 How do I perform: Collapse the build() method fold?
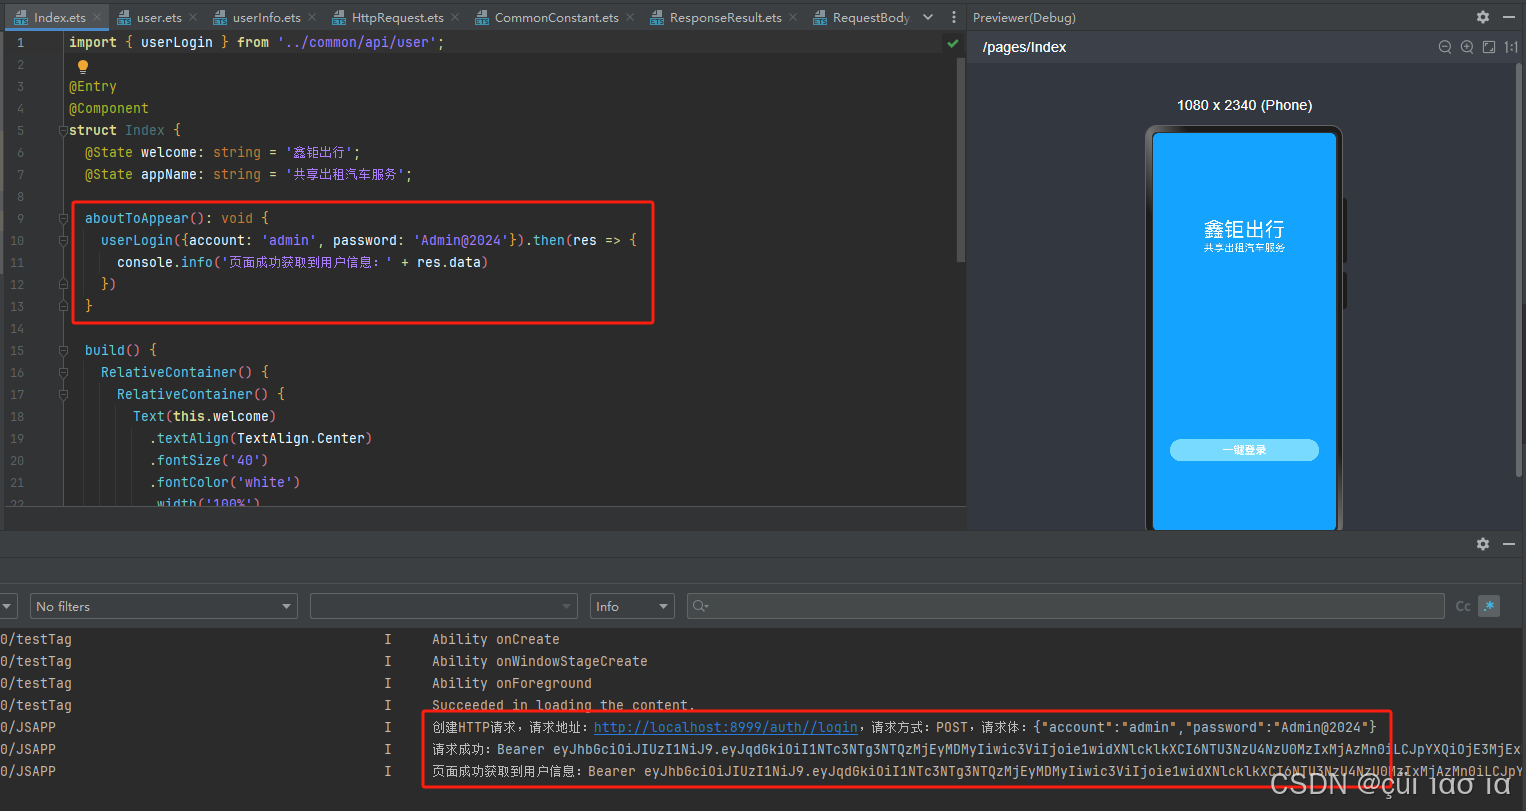click(63, 350)
